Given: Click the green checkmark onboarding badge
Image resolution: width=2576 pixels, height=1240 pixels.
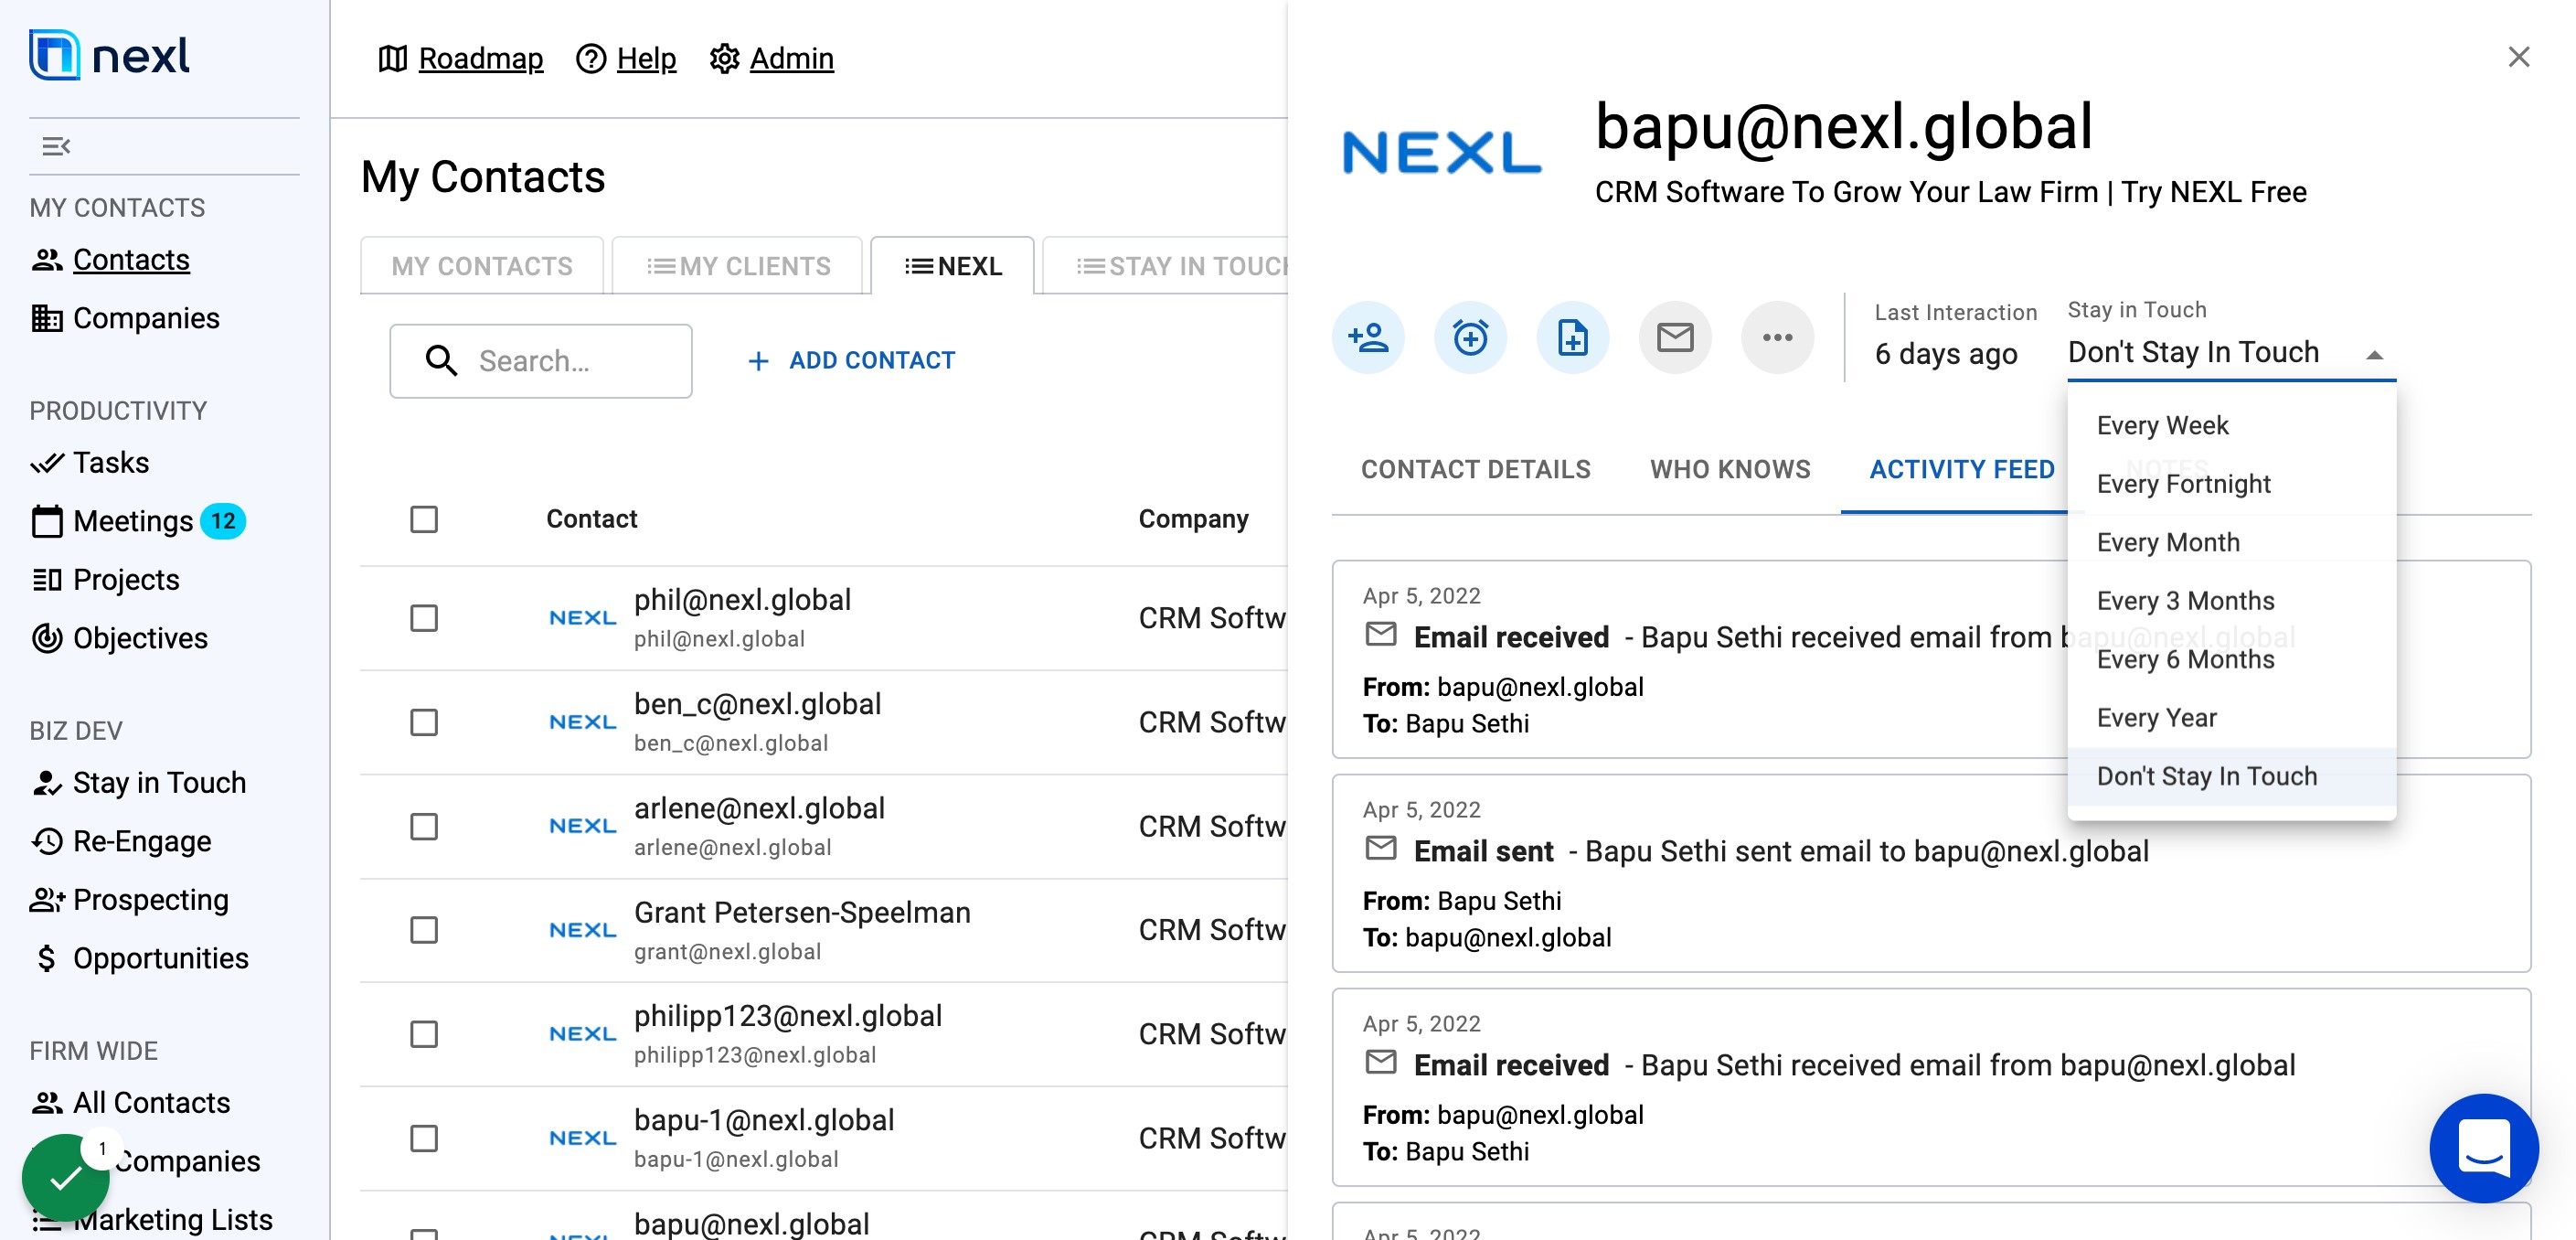Looking at the screenshot, I should (66, 1178).
